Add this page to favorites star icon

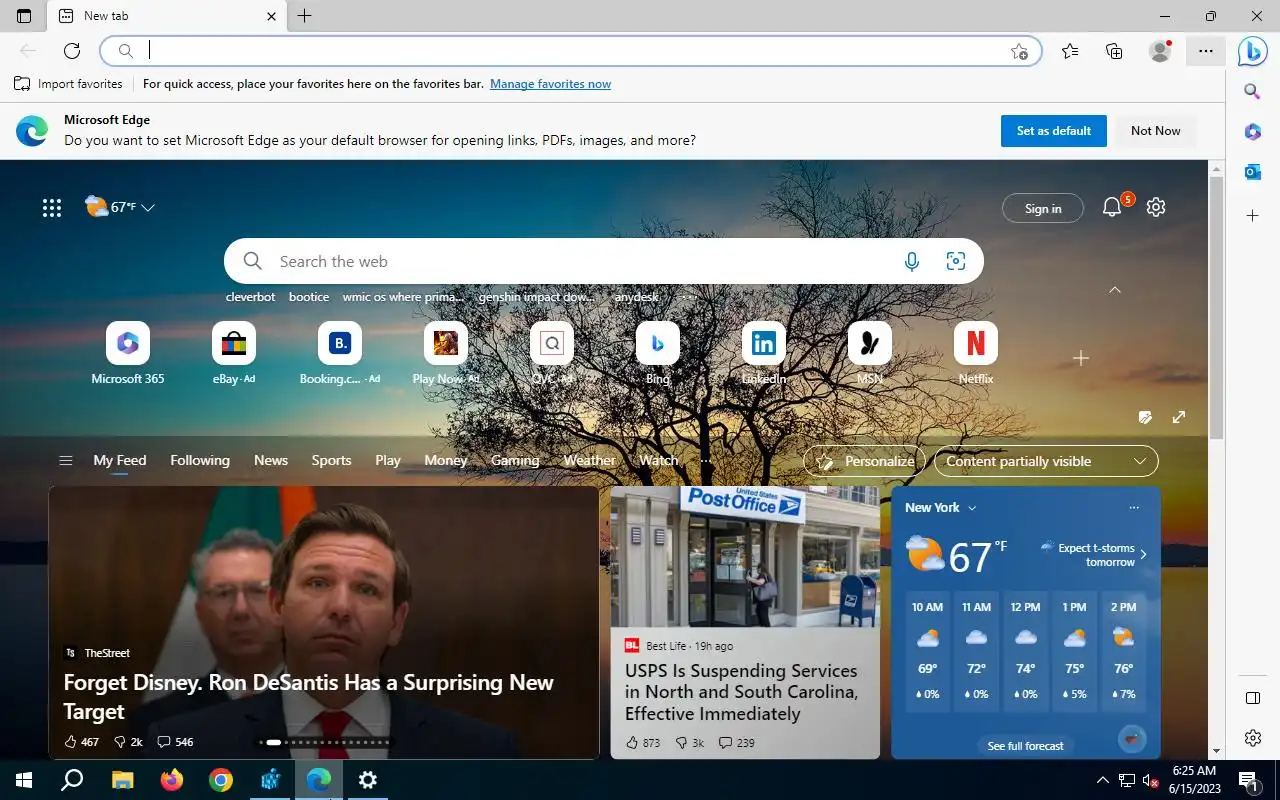1019,51
